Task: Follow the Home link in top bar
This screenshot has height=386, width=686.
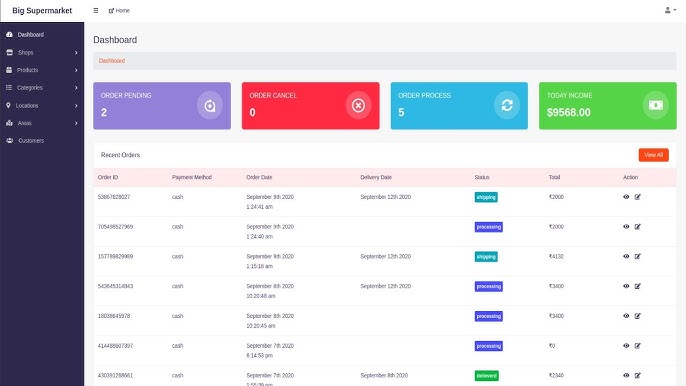Action: coord(119,11)
